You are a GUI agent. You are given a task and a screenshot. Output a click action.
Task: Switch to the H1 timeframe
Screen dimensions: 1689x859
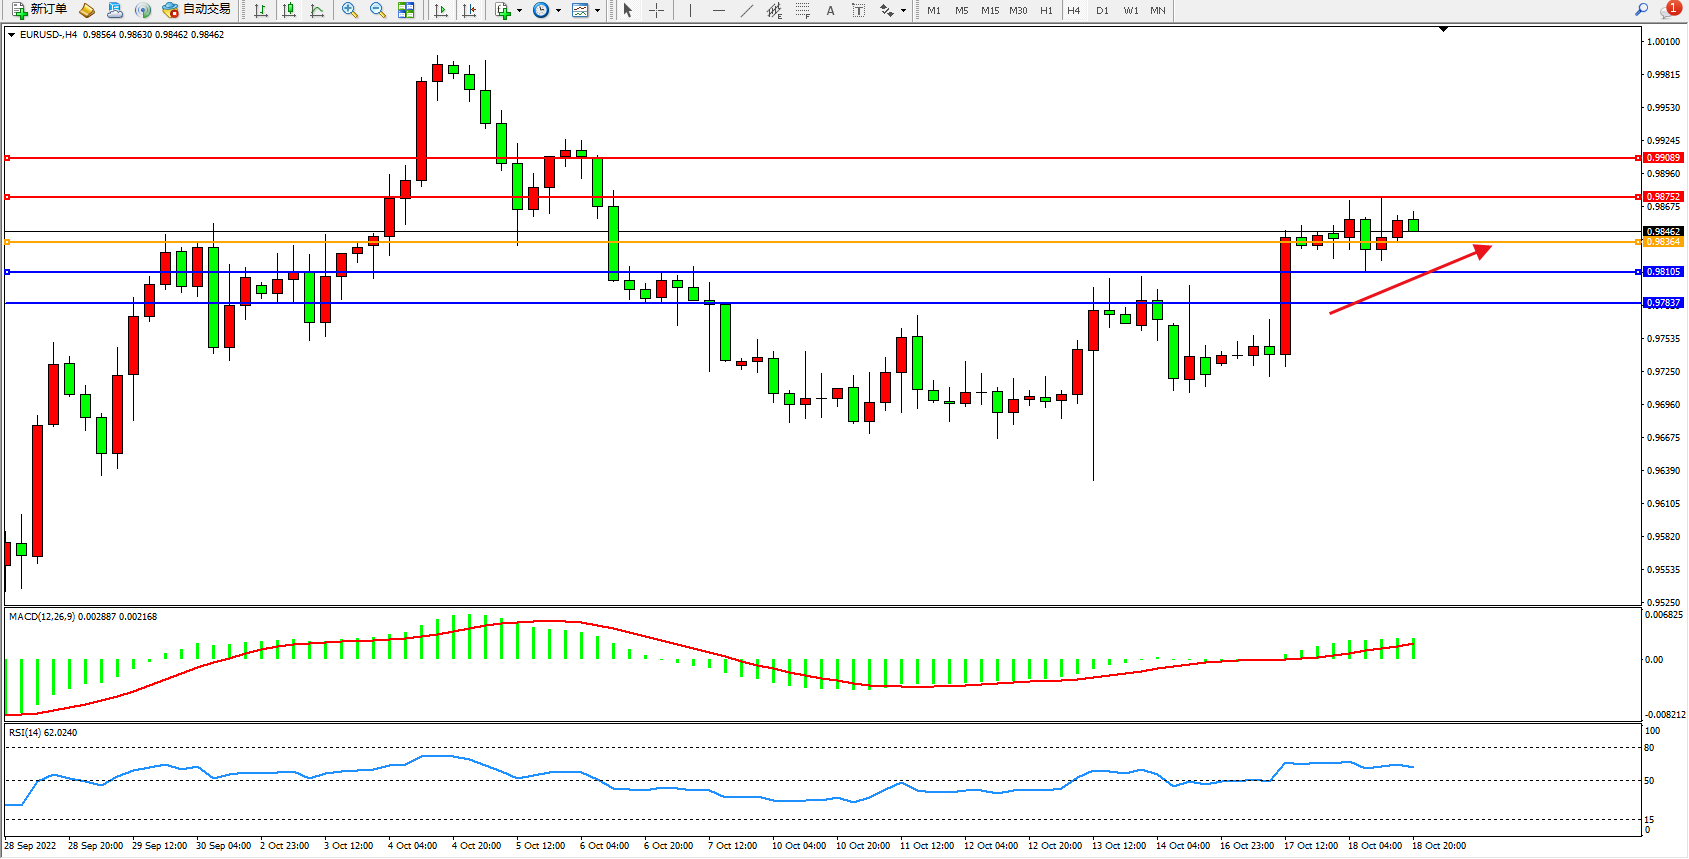pos(1046,10)
